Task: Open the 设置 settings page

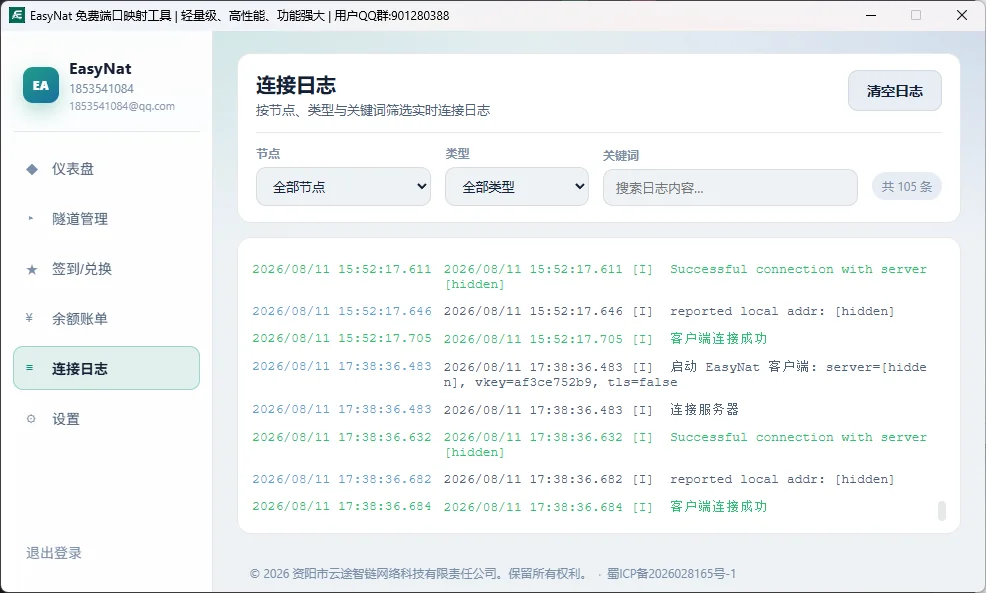Action: [106, 419]
